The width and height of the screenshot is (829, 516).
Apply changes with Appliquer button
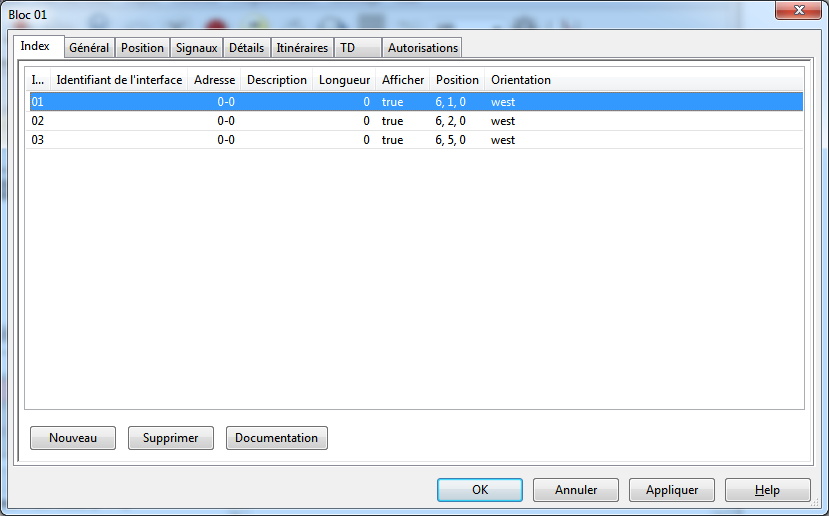[x=671, y=490]
